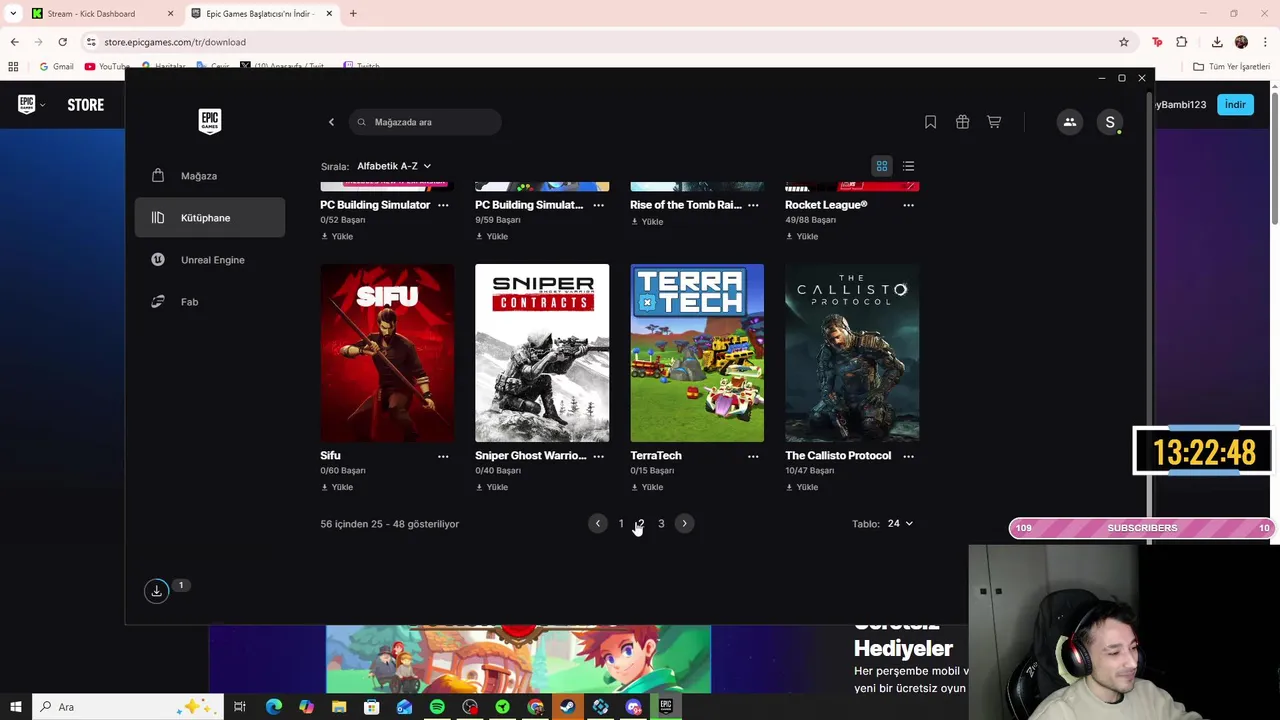The height and width of the screenshot is (720, 1280).
Task: Open the launcher downloads icon
Action: tap(157, 591)
